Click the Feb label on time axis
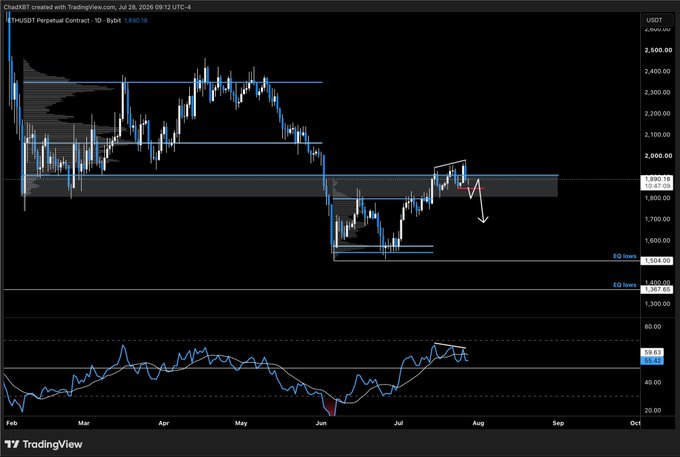The image size is (680, 457). [12, 423]
